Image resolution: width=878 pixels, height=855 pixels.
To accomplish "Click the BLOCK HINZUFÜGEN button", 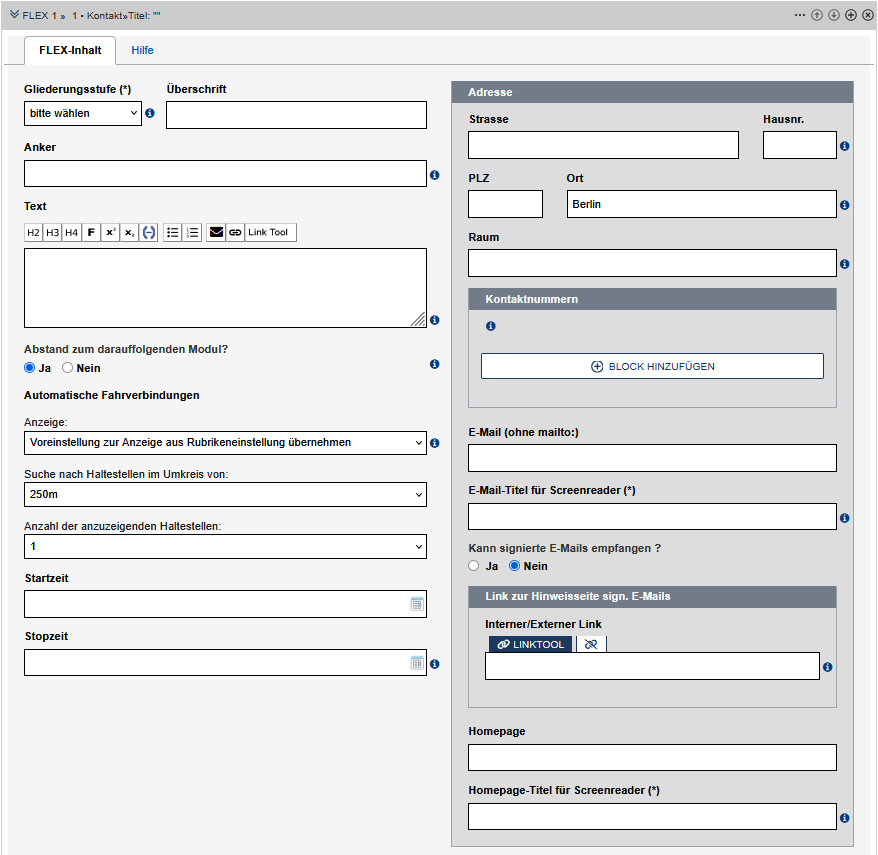I will click(x=652, y=366).
